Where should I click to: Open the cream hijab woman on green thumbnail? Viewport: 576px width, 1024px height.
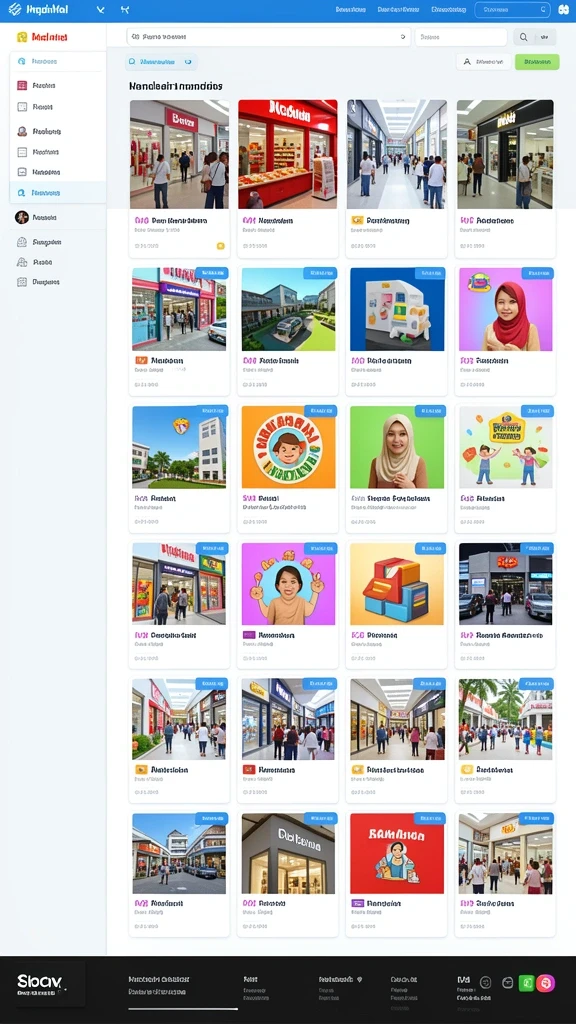pyautogui.click(x=397, y=447)
